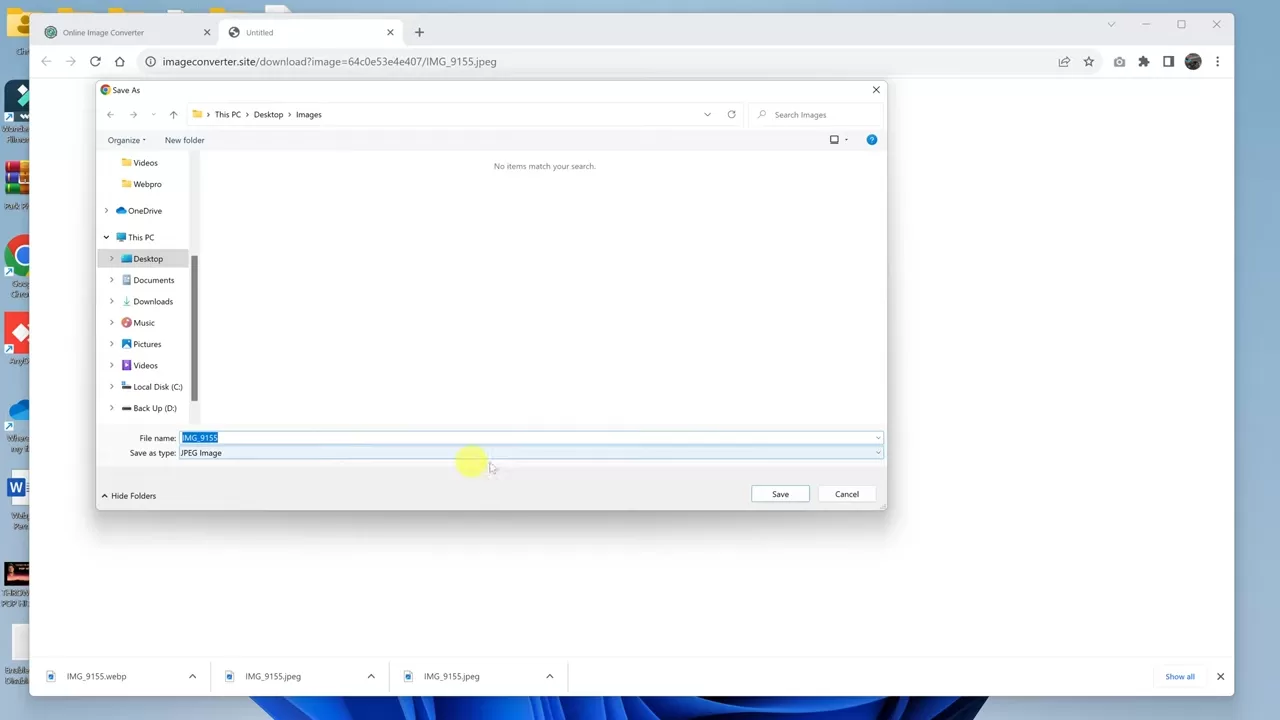The width and height of the screenshot is (1280, 720).
Task: Share this page icon in address bar
Action: [1064, 62]
